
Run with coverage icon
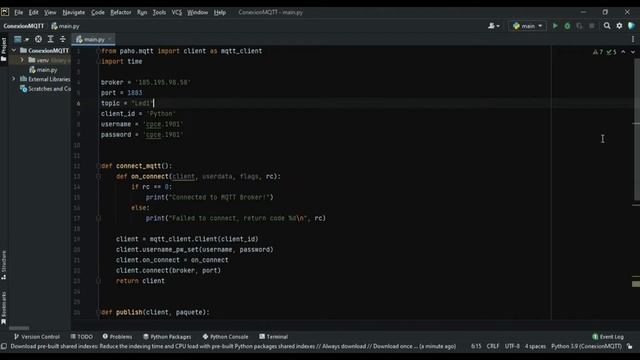580,26
